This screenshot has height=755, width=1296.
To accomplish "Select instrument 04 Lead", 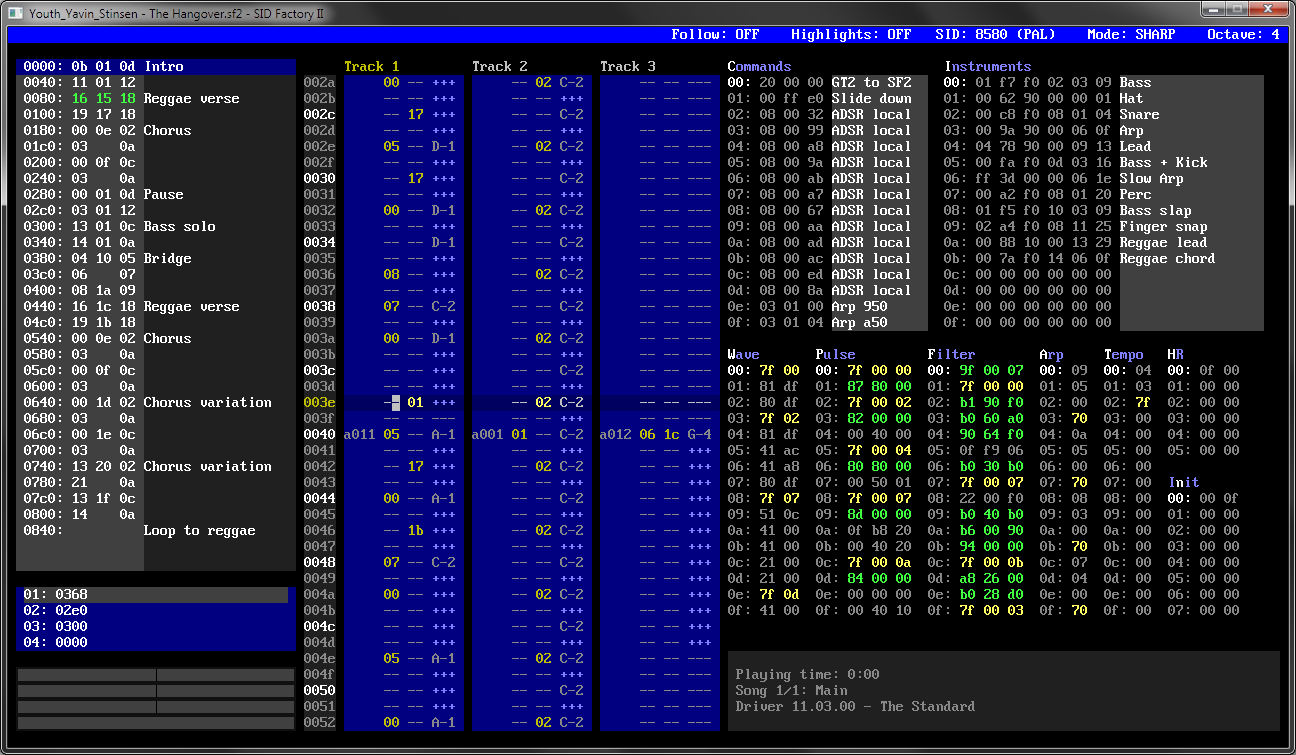I will point(1104,146).
